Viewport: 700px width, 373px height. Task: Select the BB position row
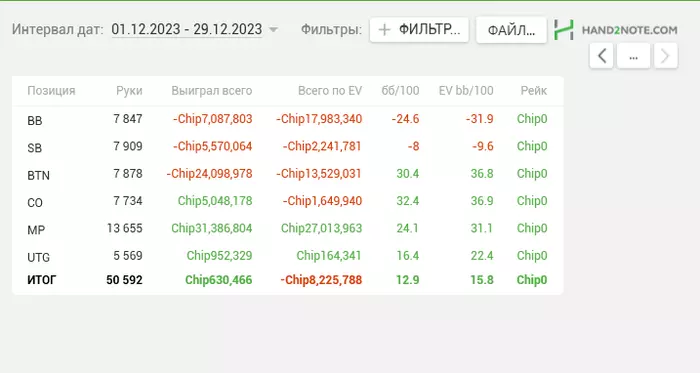(288, 119)
